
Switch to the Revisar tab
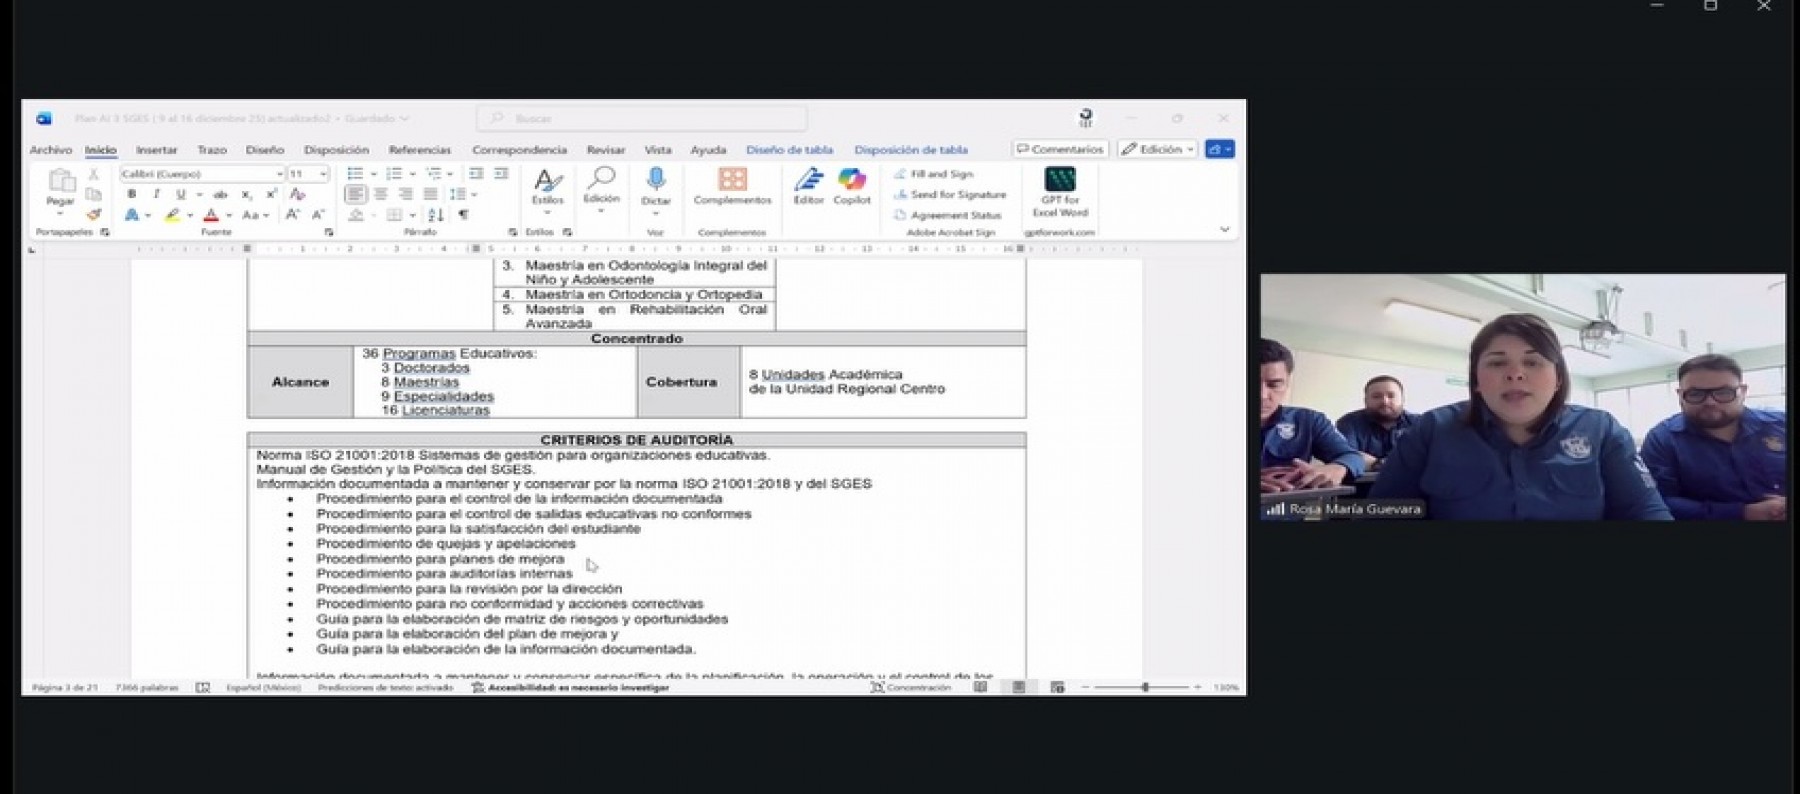click(x=606, y=150)
